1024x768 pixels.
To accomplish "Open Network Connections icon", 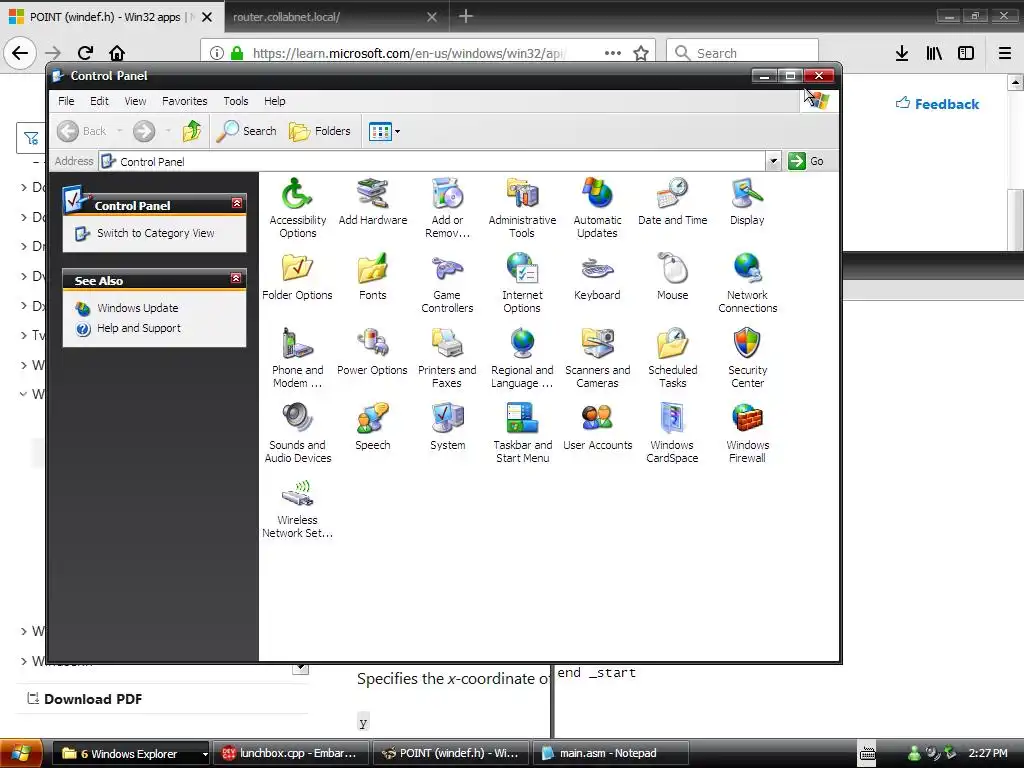I will click(747, 283).
